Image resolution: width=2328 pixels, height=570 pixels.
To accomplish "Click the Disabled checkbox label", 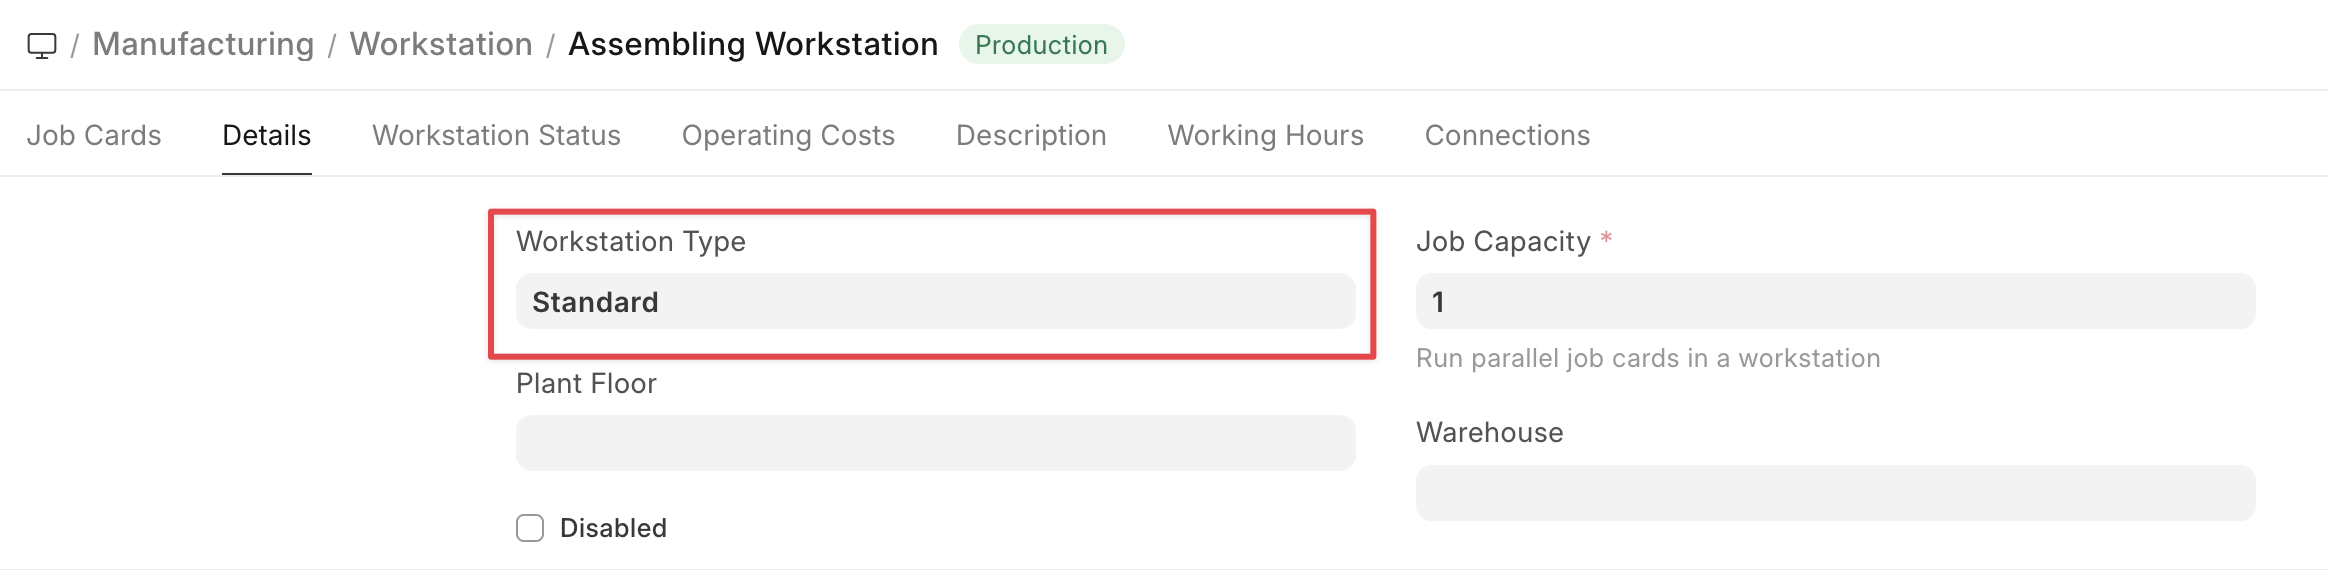I will pos(613,528).
